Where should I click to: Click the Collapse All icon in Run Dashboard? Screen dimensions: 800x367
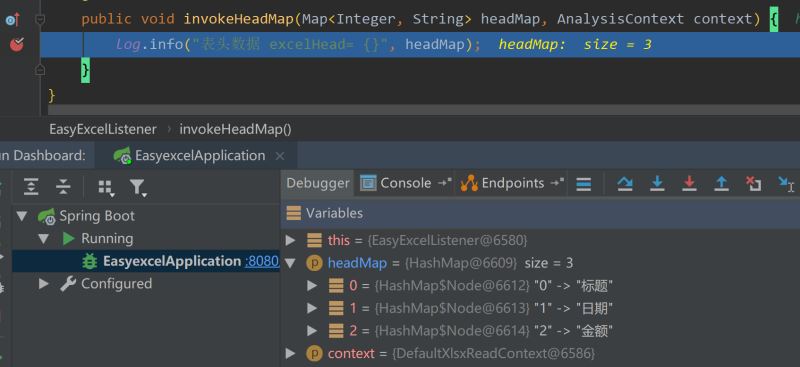[63, 187]
